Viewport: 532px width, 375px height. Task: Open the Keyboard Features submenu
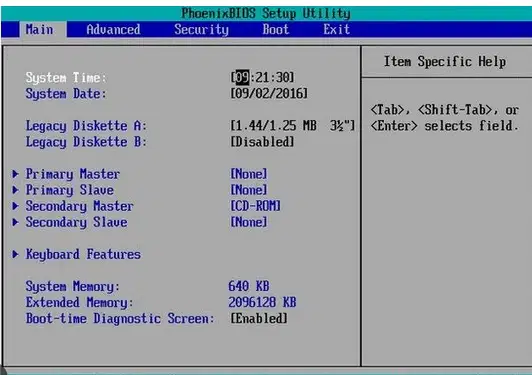click(x=83, y=254)
